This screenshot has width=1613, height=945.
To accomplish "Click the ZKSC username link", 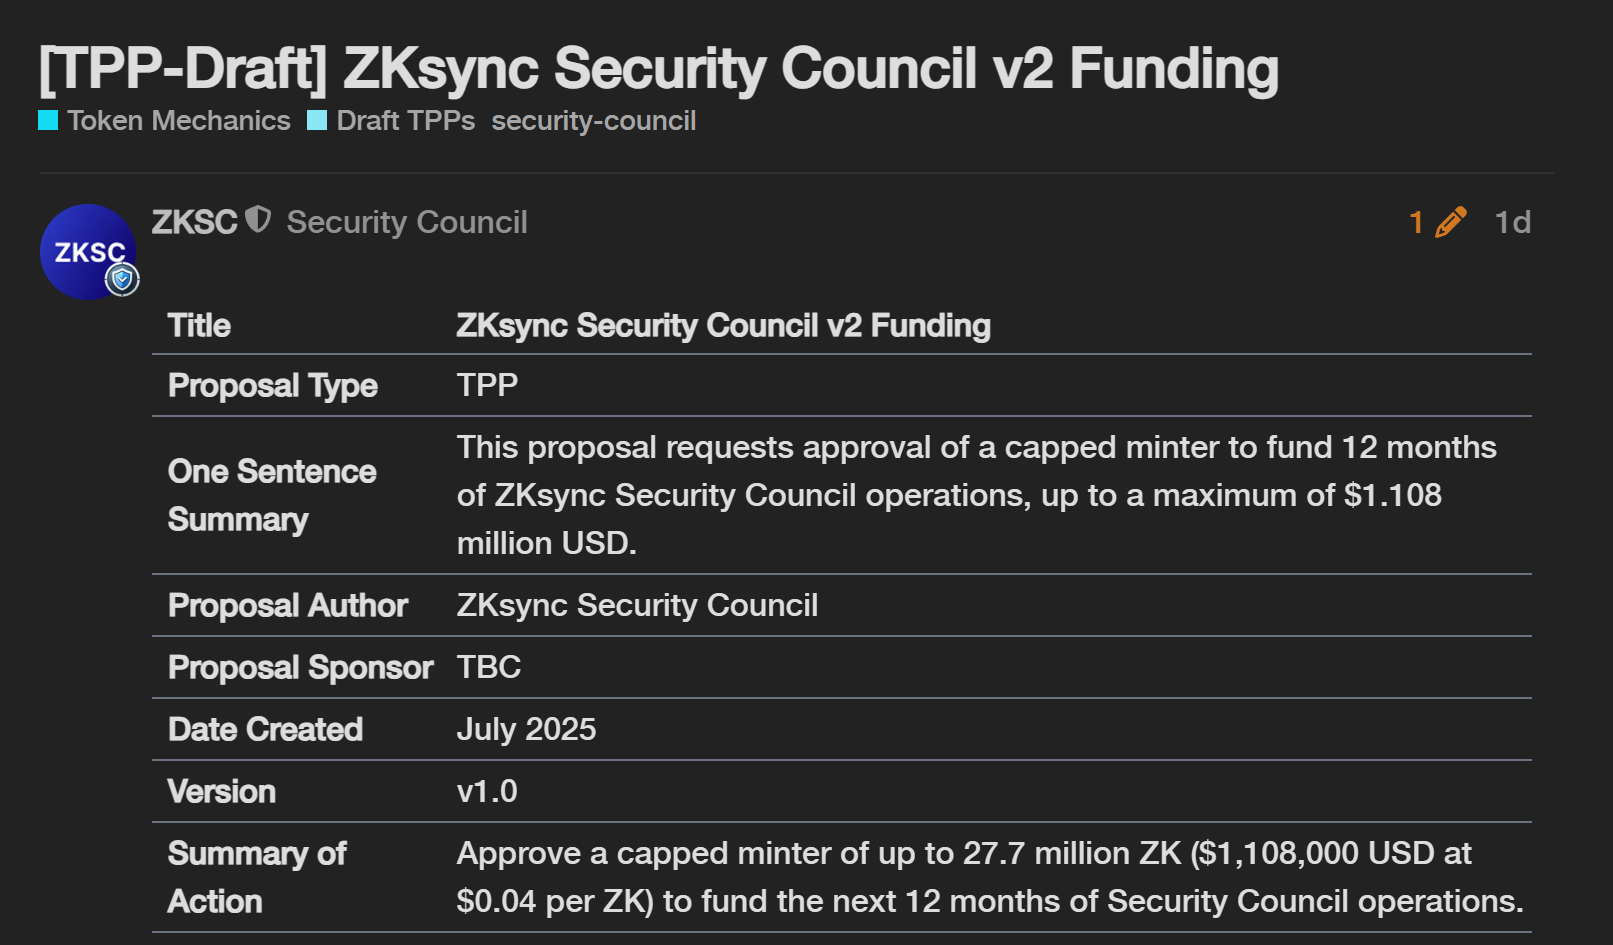I will (194, 222).
